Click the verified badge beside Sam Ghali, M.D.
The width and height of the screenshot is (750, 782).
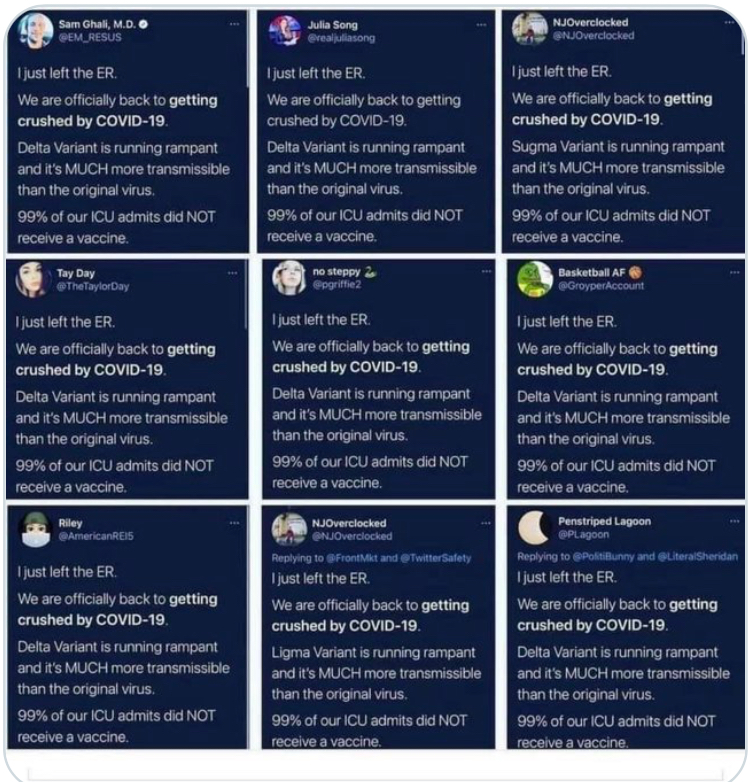click(142, 21)
